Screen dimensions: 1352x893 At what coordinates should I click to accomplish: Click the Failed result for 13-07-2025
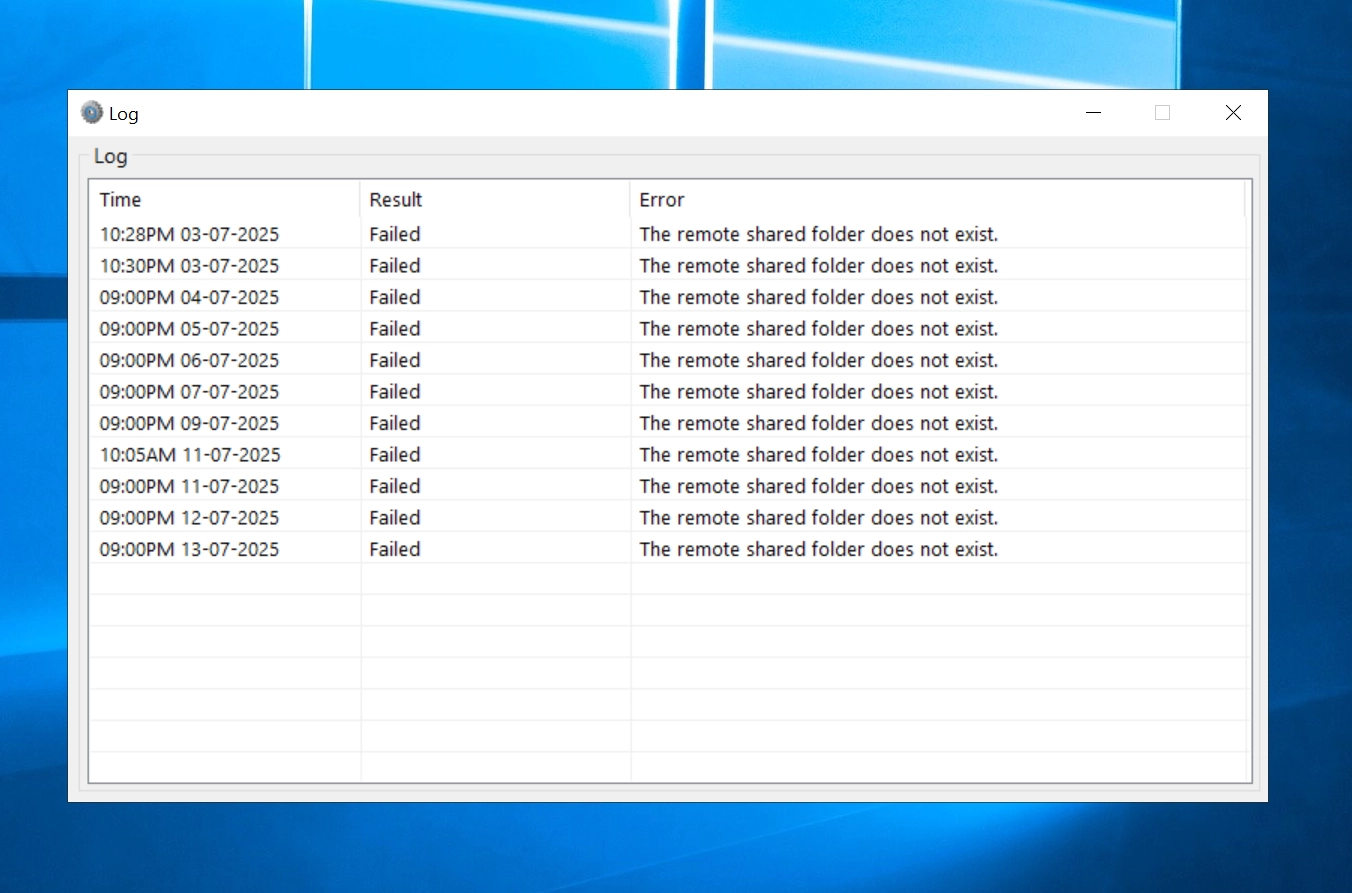(395, 549)
